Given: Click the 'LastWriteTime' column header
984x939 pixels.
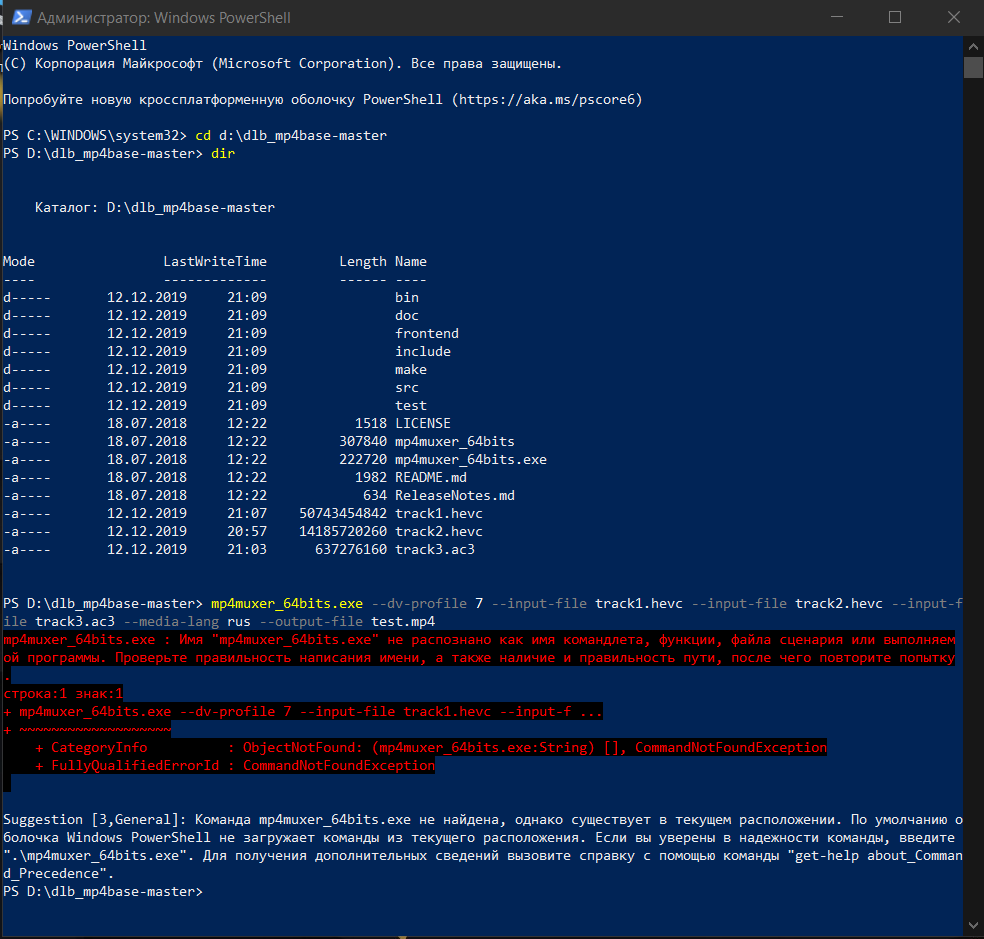Looking at the screenshot, I should (214, 262).
